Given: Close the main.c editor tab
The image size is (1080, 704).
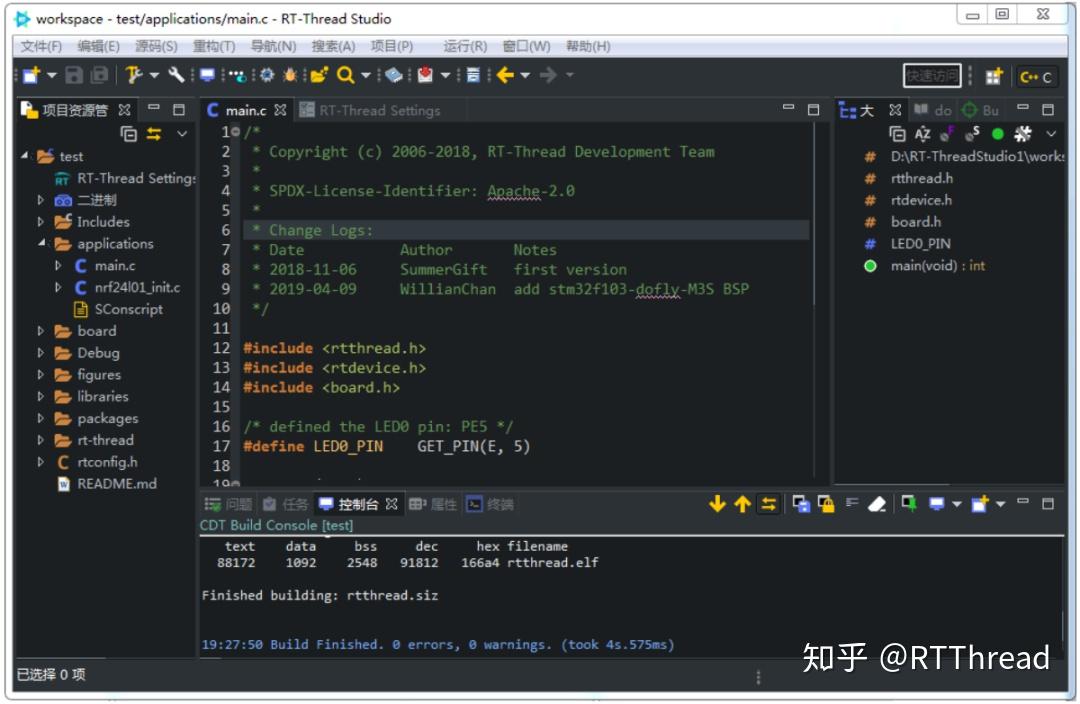Looking at the screenshot, I should (x=280, y=110).
